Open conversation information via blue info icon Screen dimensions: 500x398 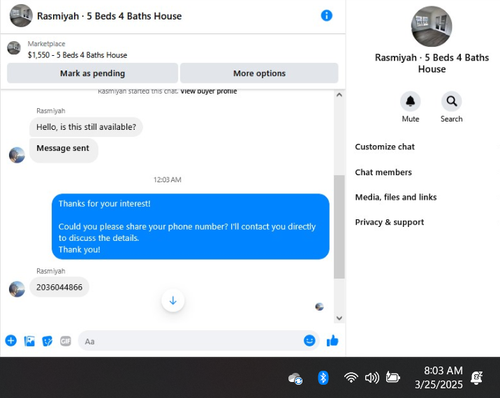(x=326, y=15)
